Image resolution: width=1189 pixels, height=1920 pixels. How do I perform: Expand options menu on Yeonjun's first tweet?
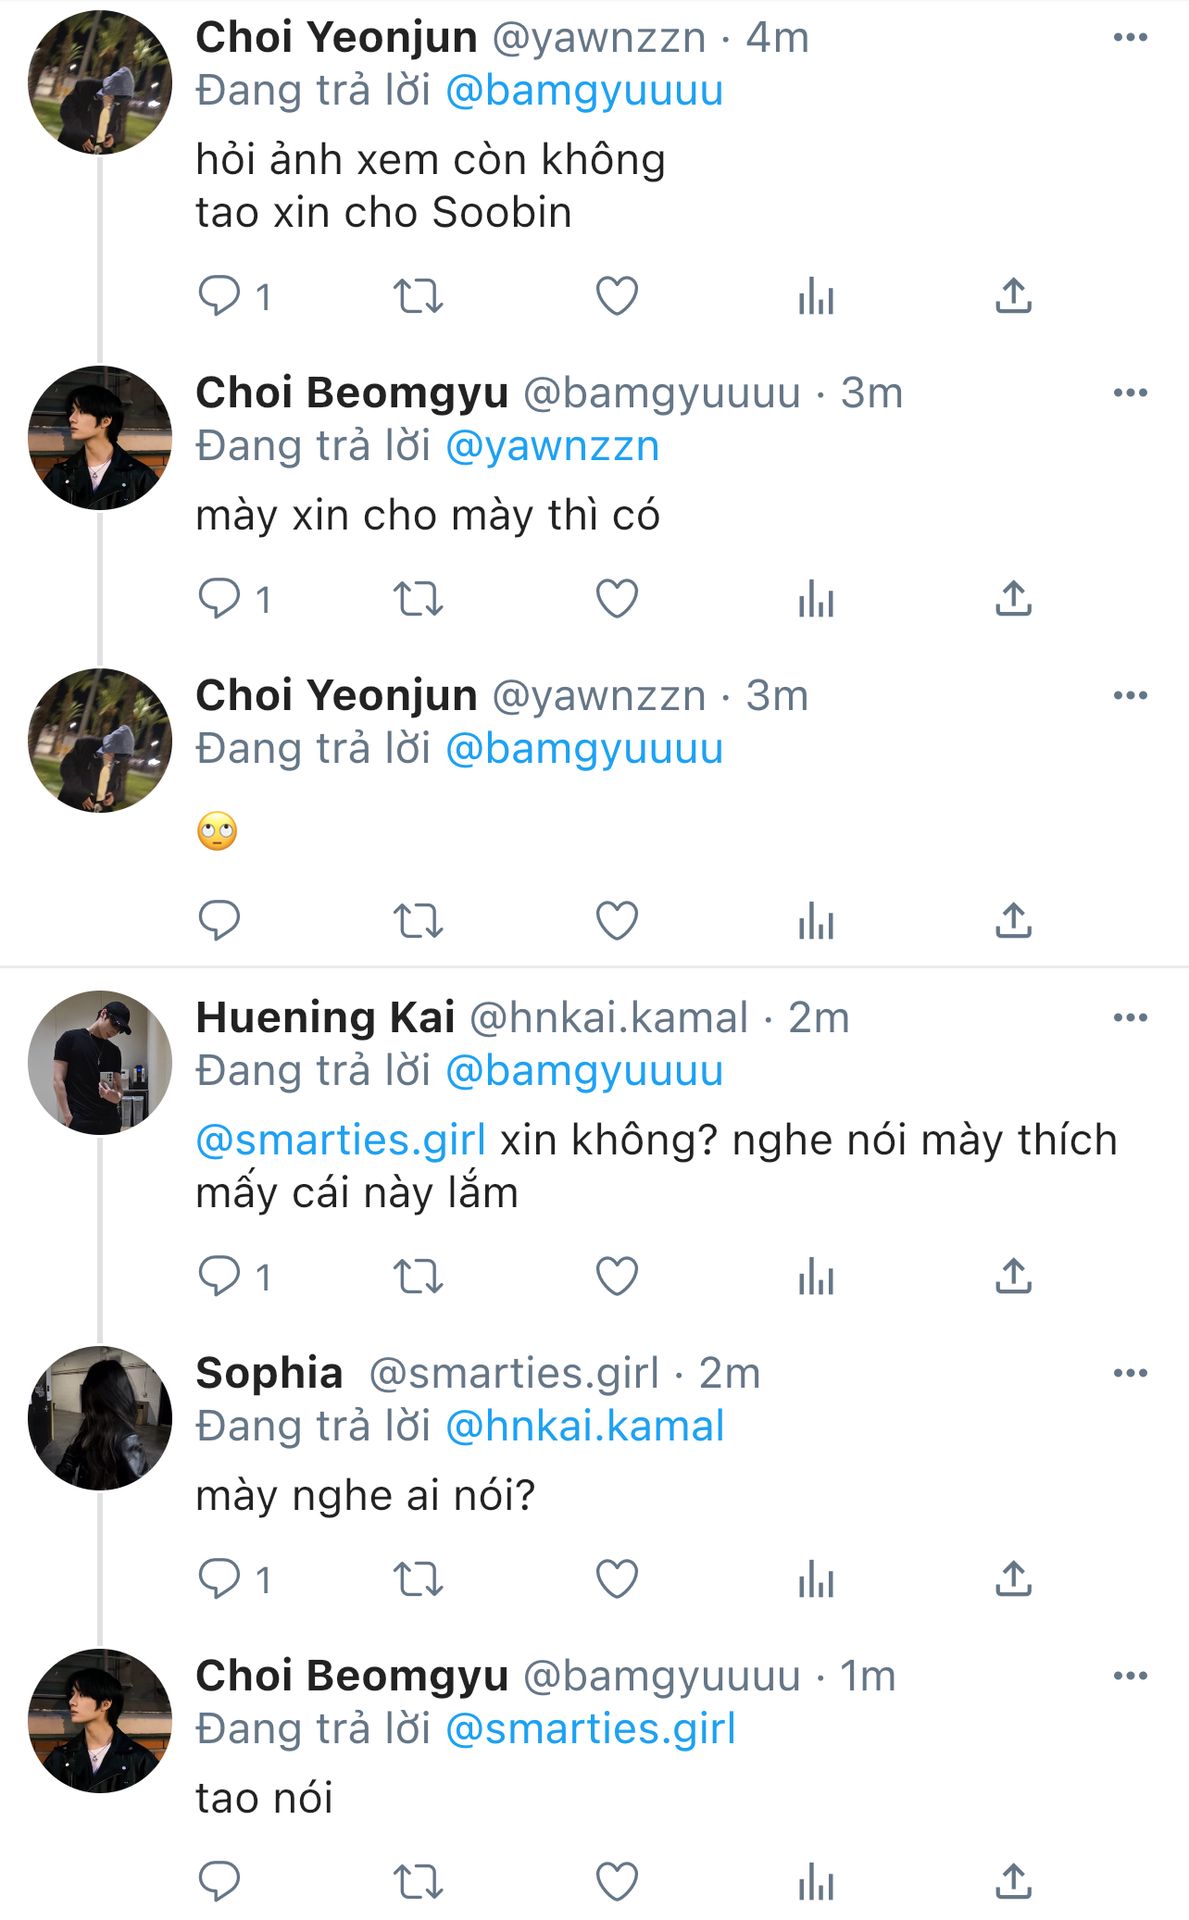click(x=1130, y=38)
